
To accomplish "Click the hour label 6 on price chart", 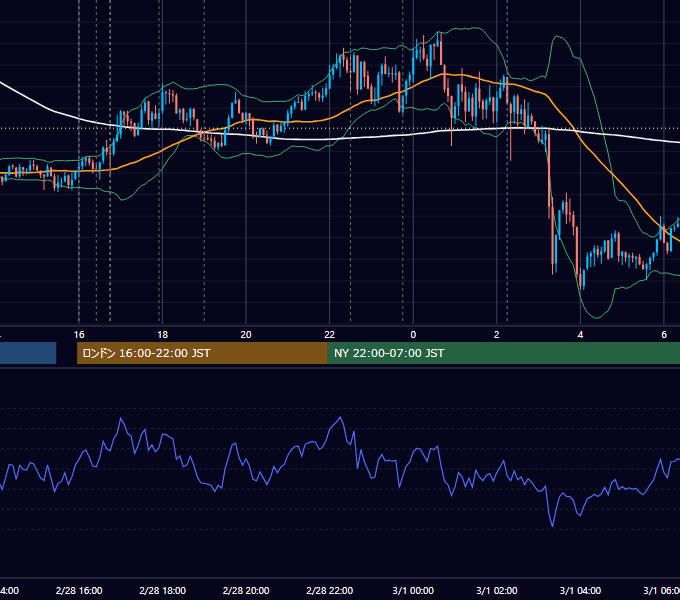I will tap(664, 335).
